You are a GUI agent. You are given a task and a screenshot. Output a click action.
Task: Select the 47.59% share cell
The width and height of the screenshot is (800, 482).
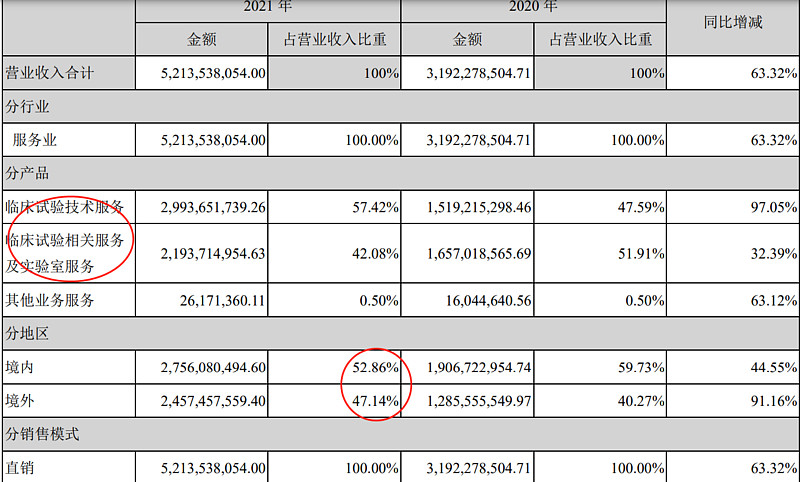[x=641, y=208]
